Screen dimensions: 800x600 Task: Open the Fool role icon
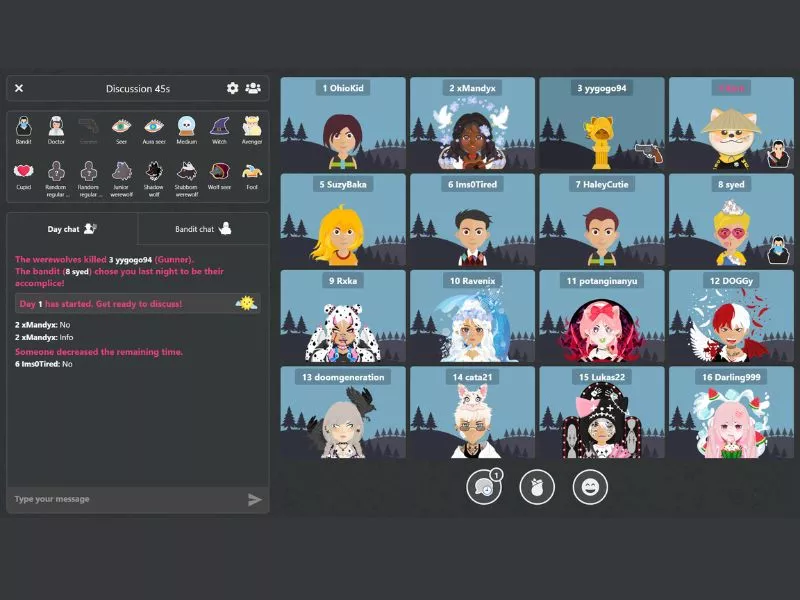click(252, 171)
